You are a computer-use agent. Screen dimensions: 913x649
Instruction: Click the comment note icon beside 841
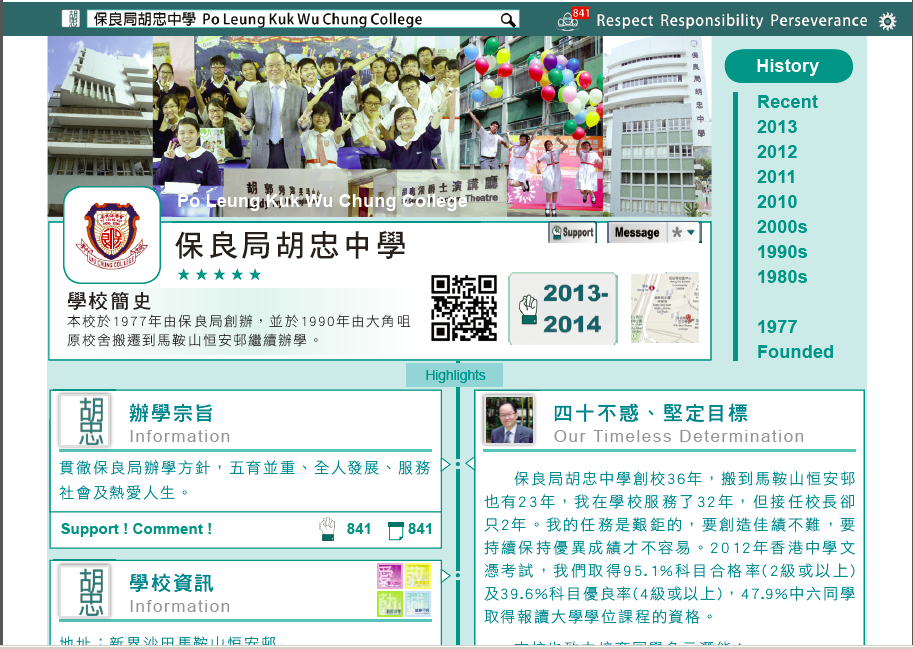(395, 529)
